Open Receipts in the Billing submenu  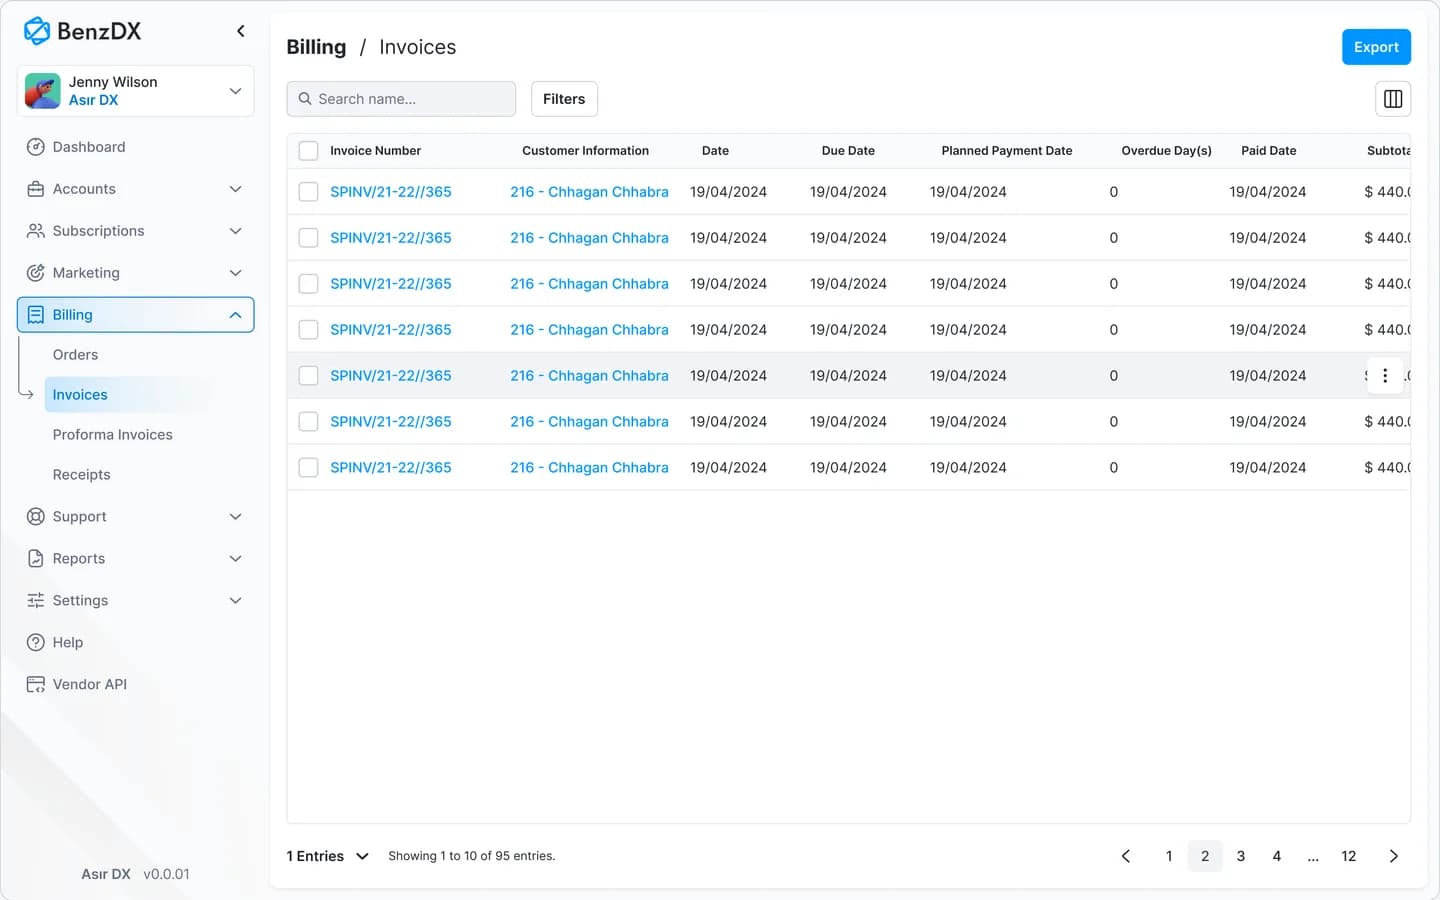click(x=82, y=475)
